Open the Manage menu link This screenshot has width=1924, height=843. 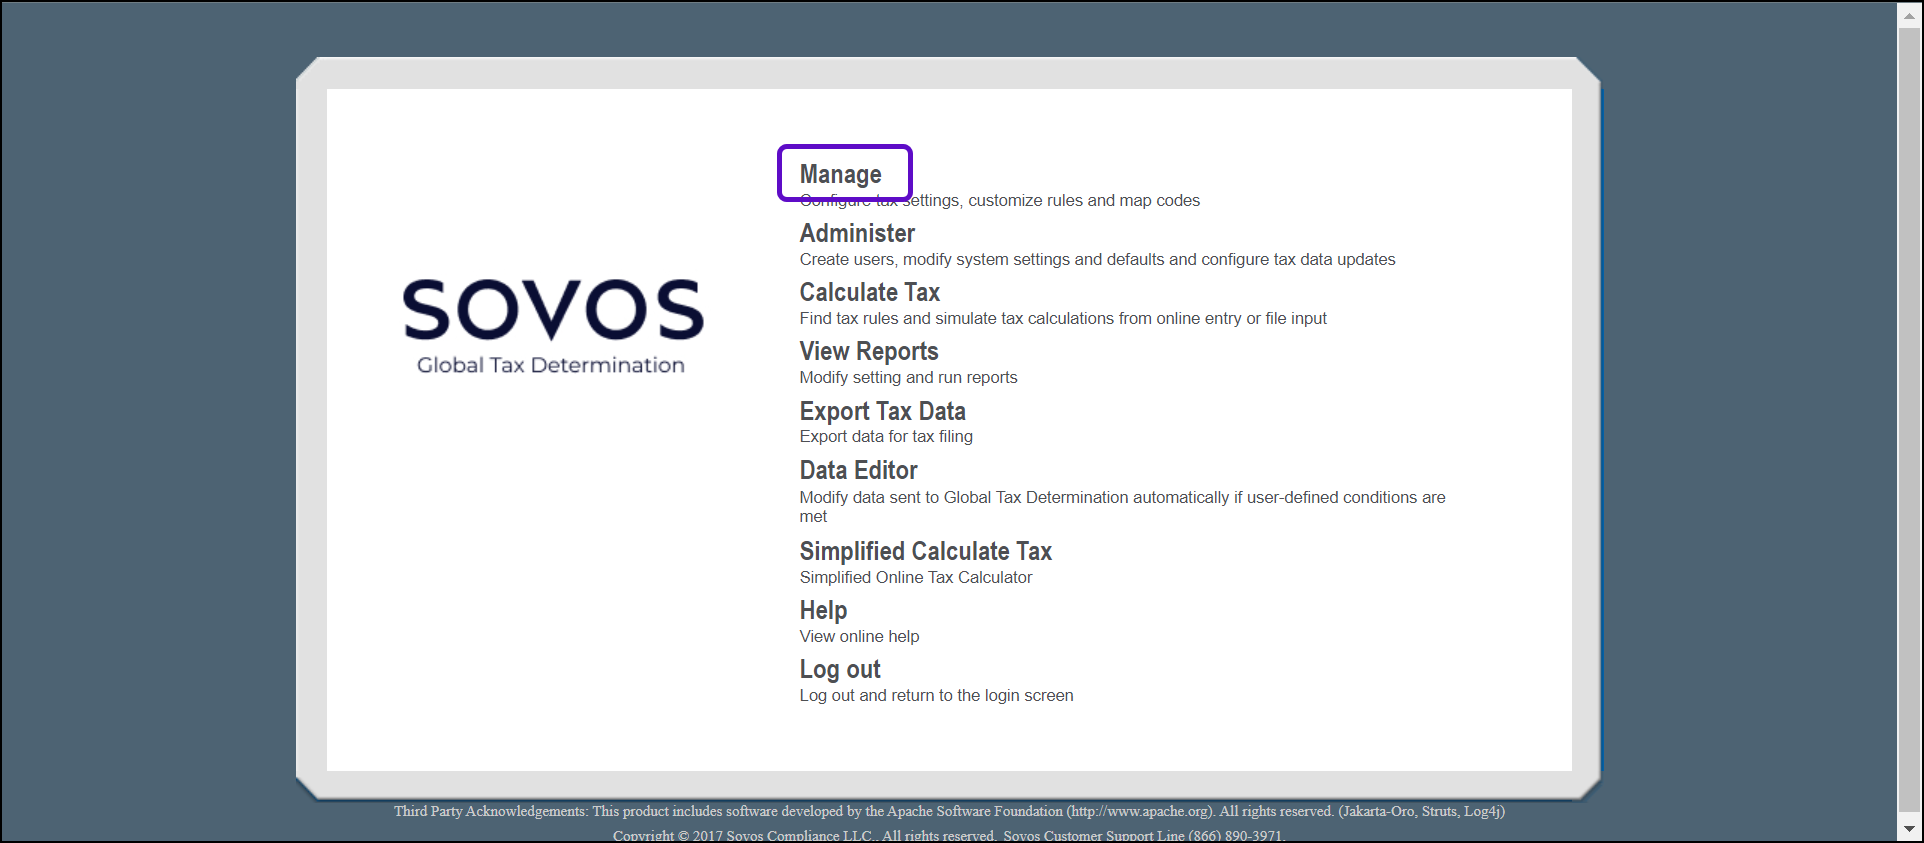[840, 175]
